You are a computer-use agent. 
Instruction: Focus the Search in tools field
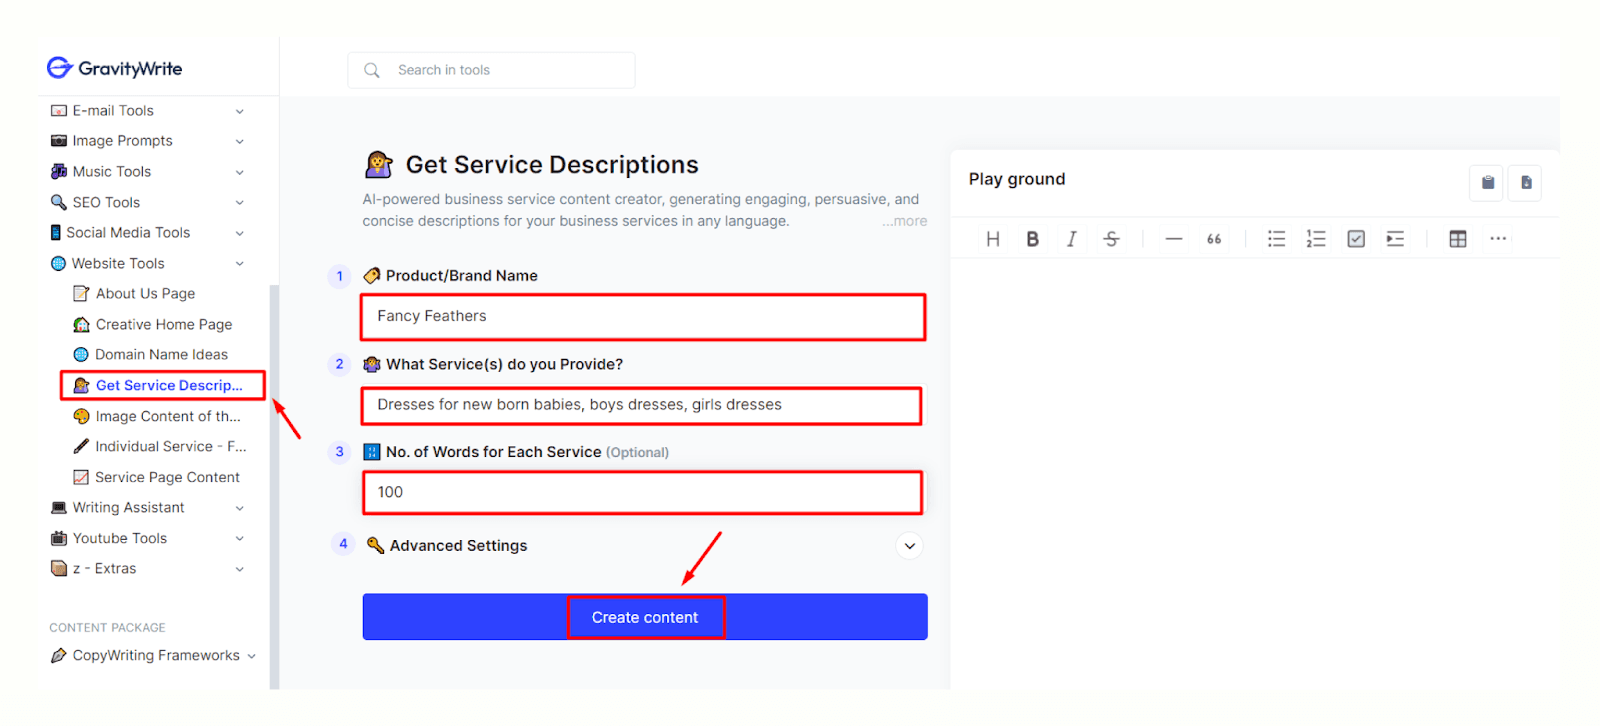click(491, 70)
